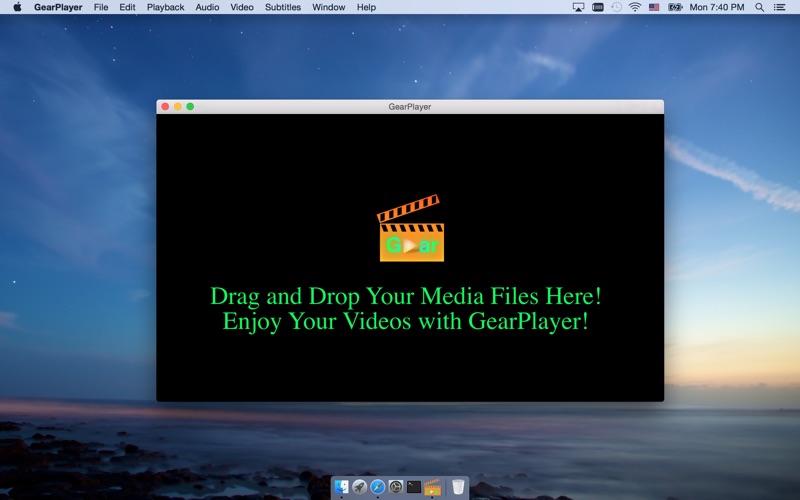Open the Apple menu
Viewport: 800px width, 500px height.
(17, 7)
